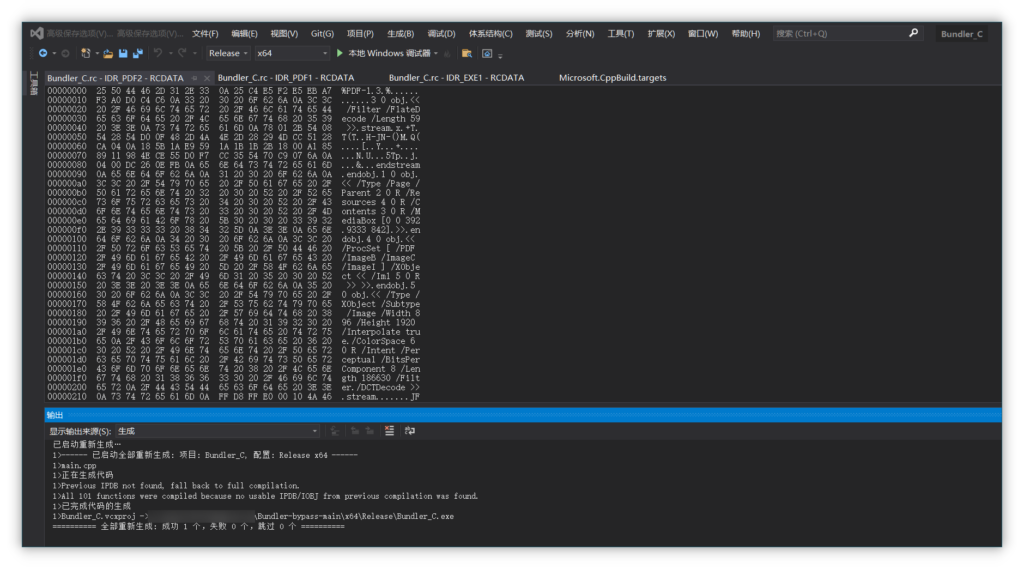
Task: Open the 视图(V) menu
Action: pos(284,33)
